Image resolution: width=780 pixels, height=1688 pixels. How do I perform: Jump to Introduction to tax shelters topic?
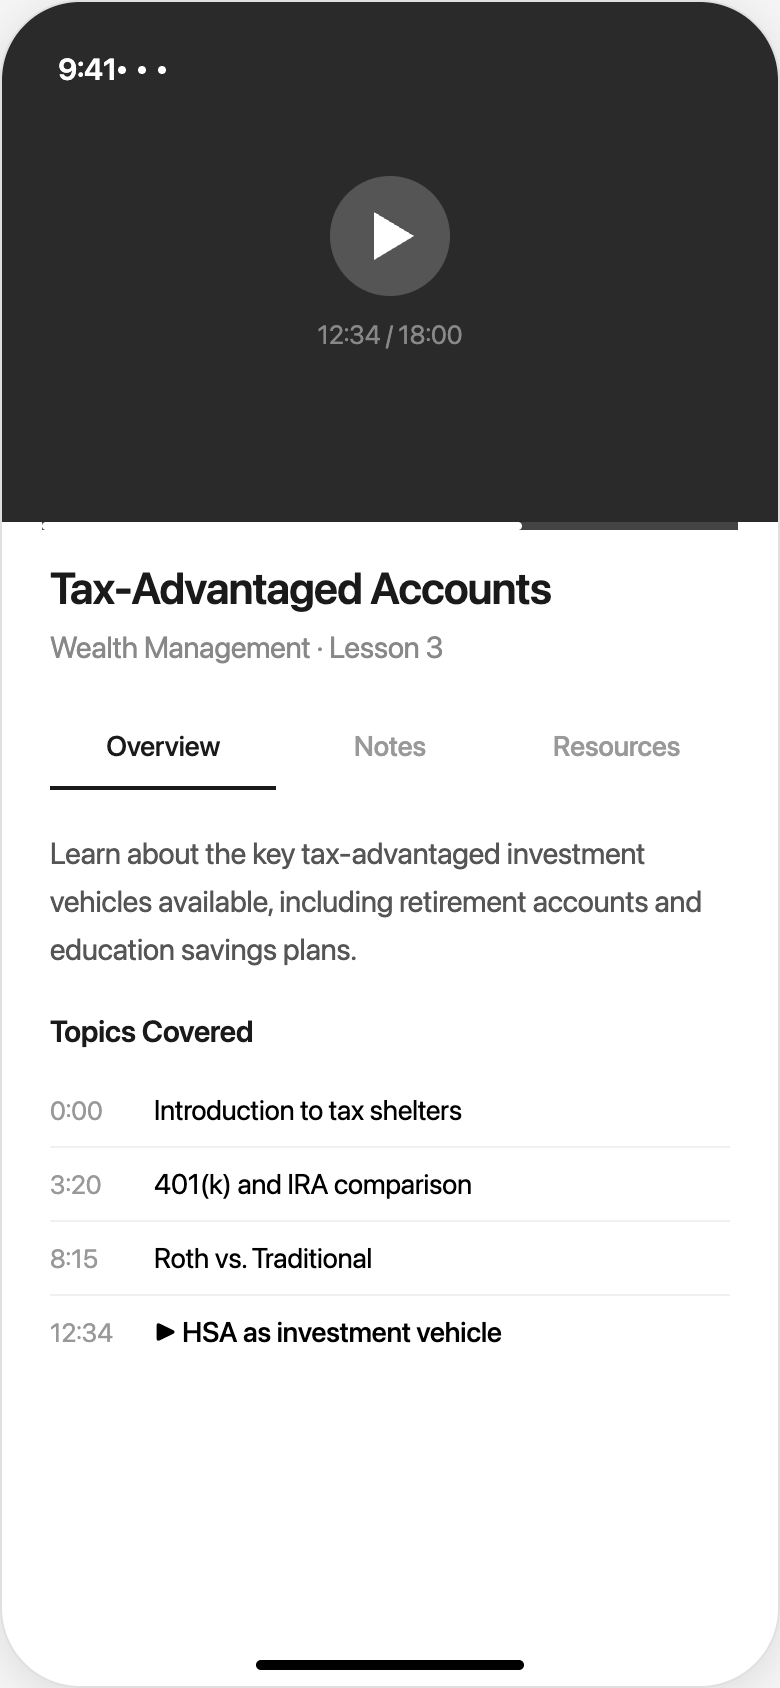point(308,1111)
